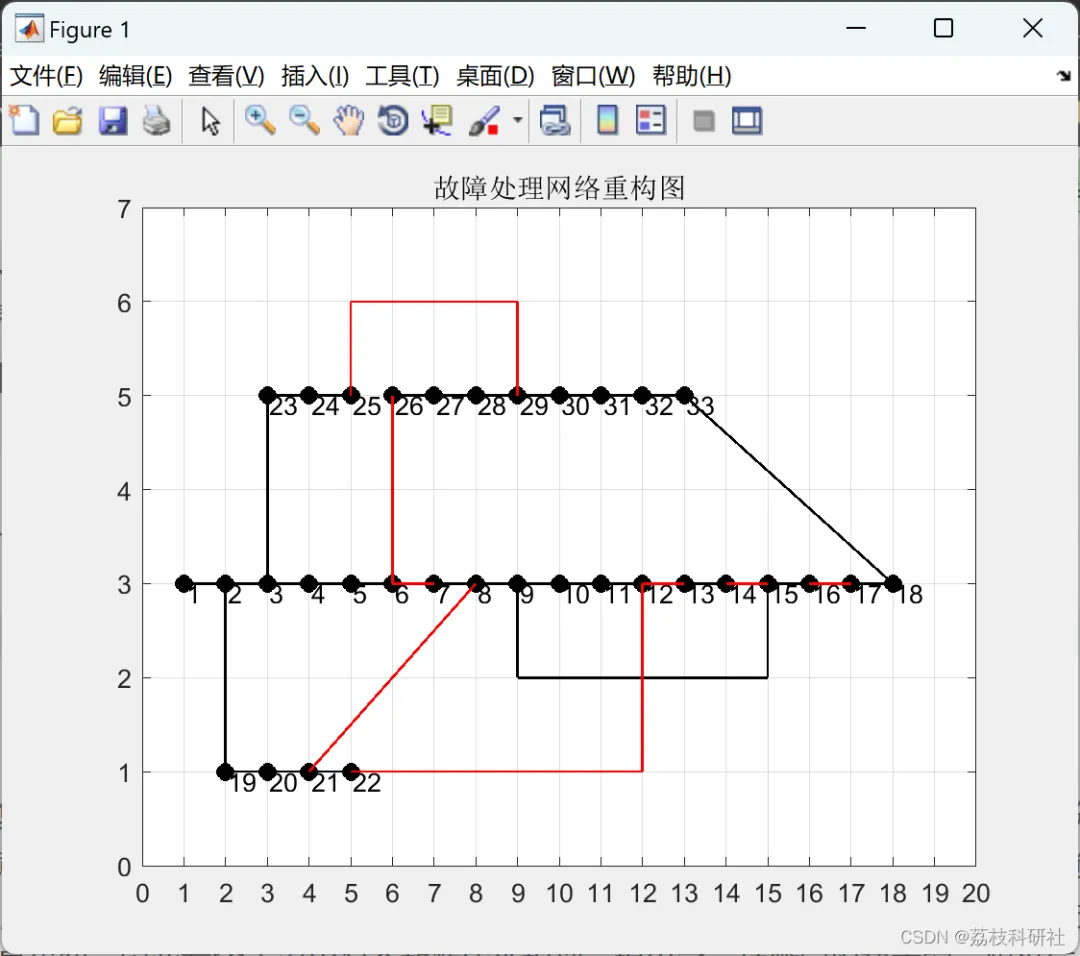
Task: Click x-axis tick label 10
Action: (x=559, y=893)
